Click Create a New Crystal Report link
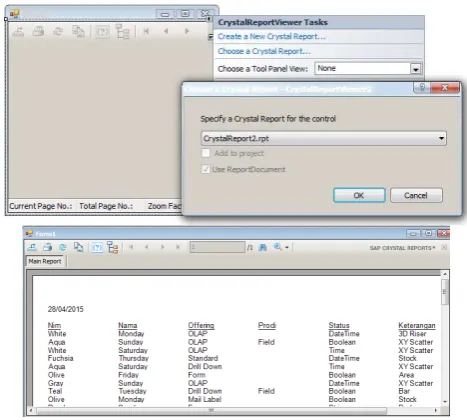This screenshot has width=467, height=420. pos(271,36)
